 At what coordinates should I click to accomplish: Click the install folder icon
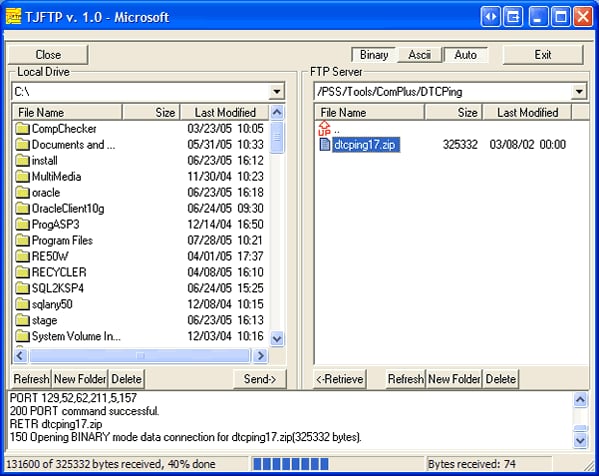coord(22,161)
